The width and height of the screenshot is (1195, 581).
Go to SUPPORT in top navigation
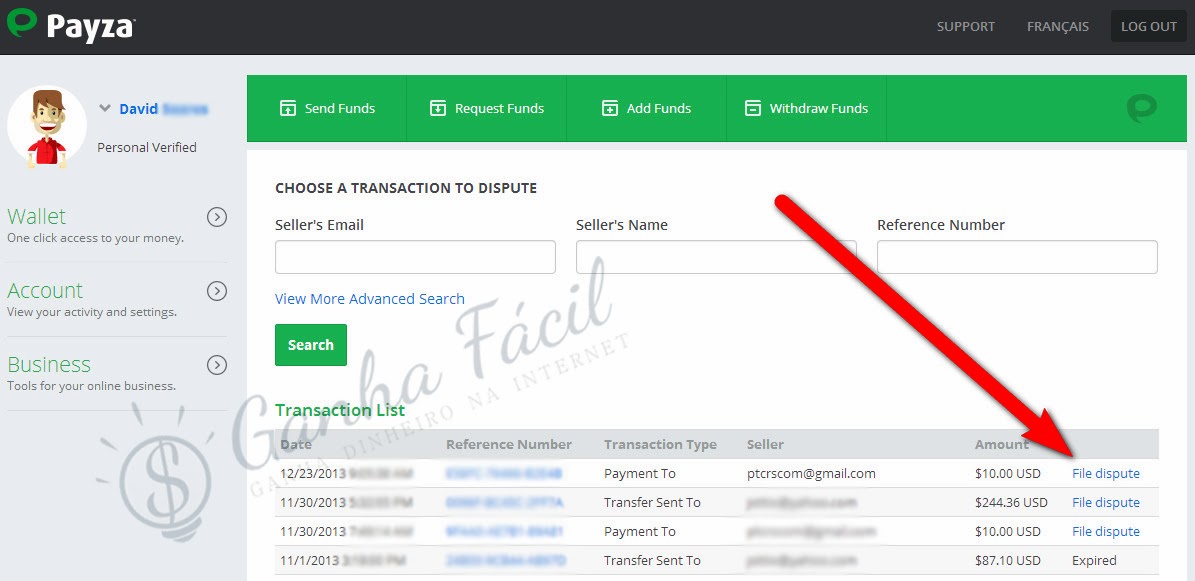click(x=966, y=27)
